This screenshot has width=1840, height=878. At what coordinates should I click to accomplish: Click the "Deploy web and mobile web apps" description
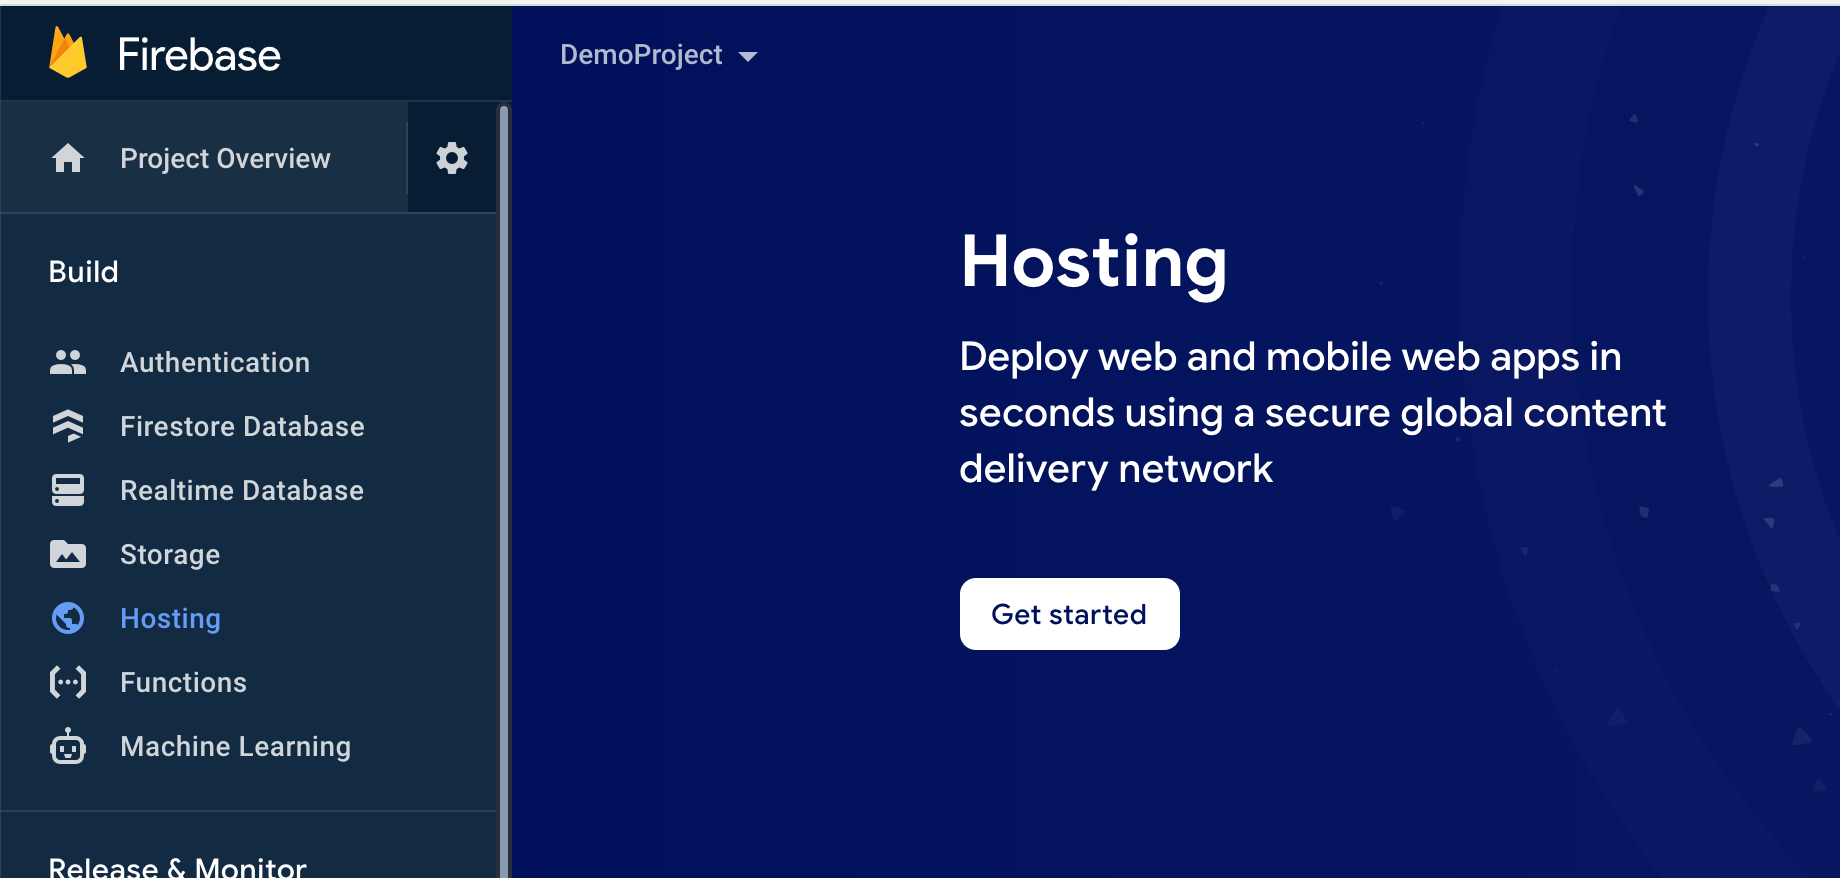click(1312, 412)
